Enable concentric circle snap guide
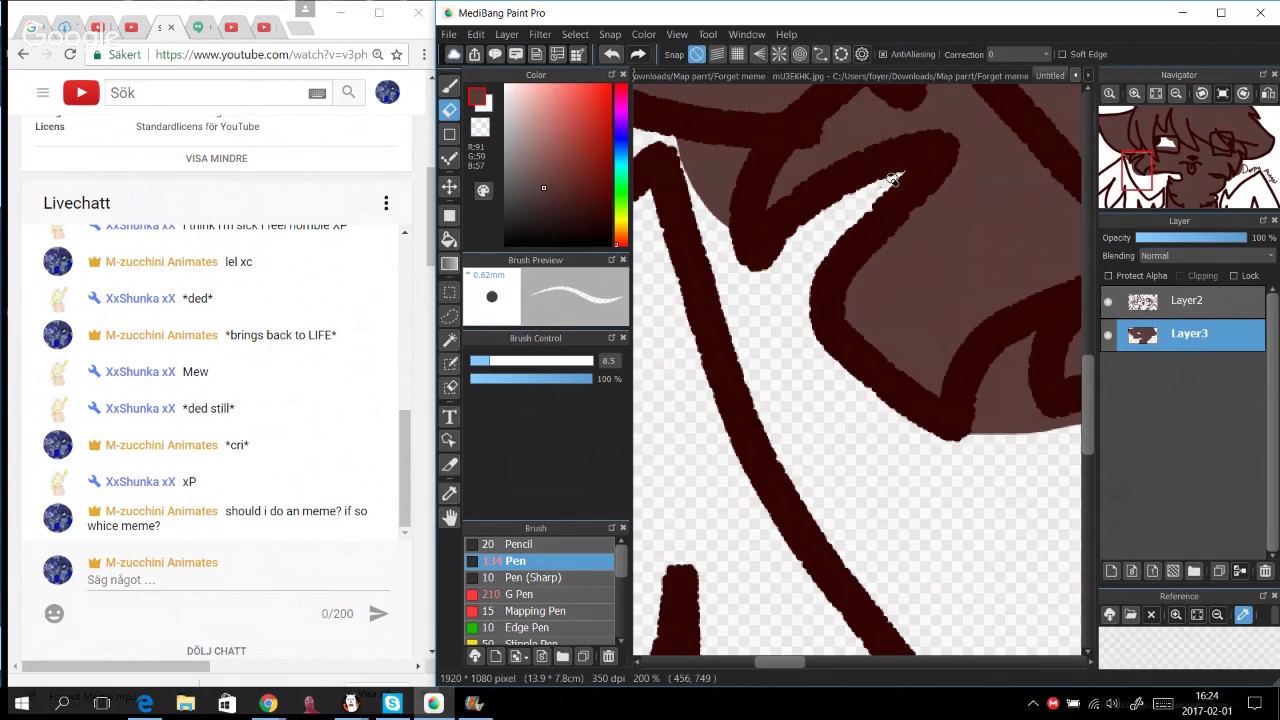Screen dimensions: 1280x720 (800, 54)
